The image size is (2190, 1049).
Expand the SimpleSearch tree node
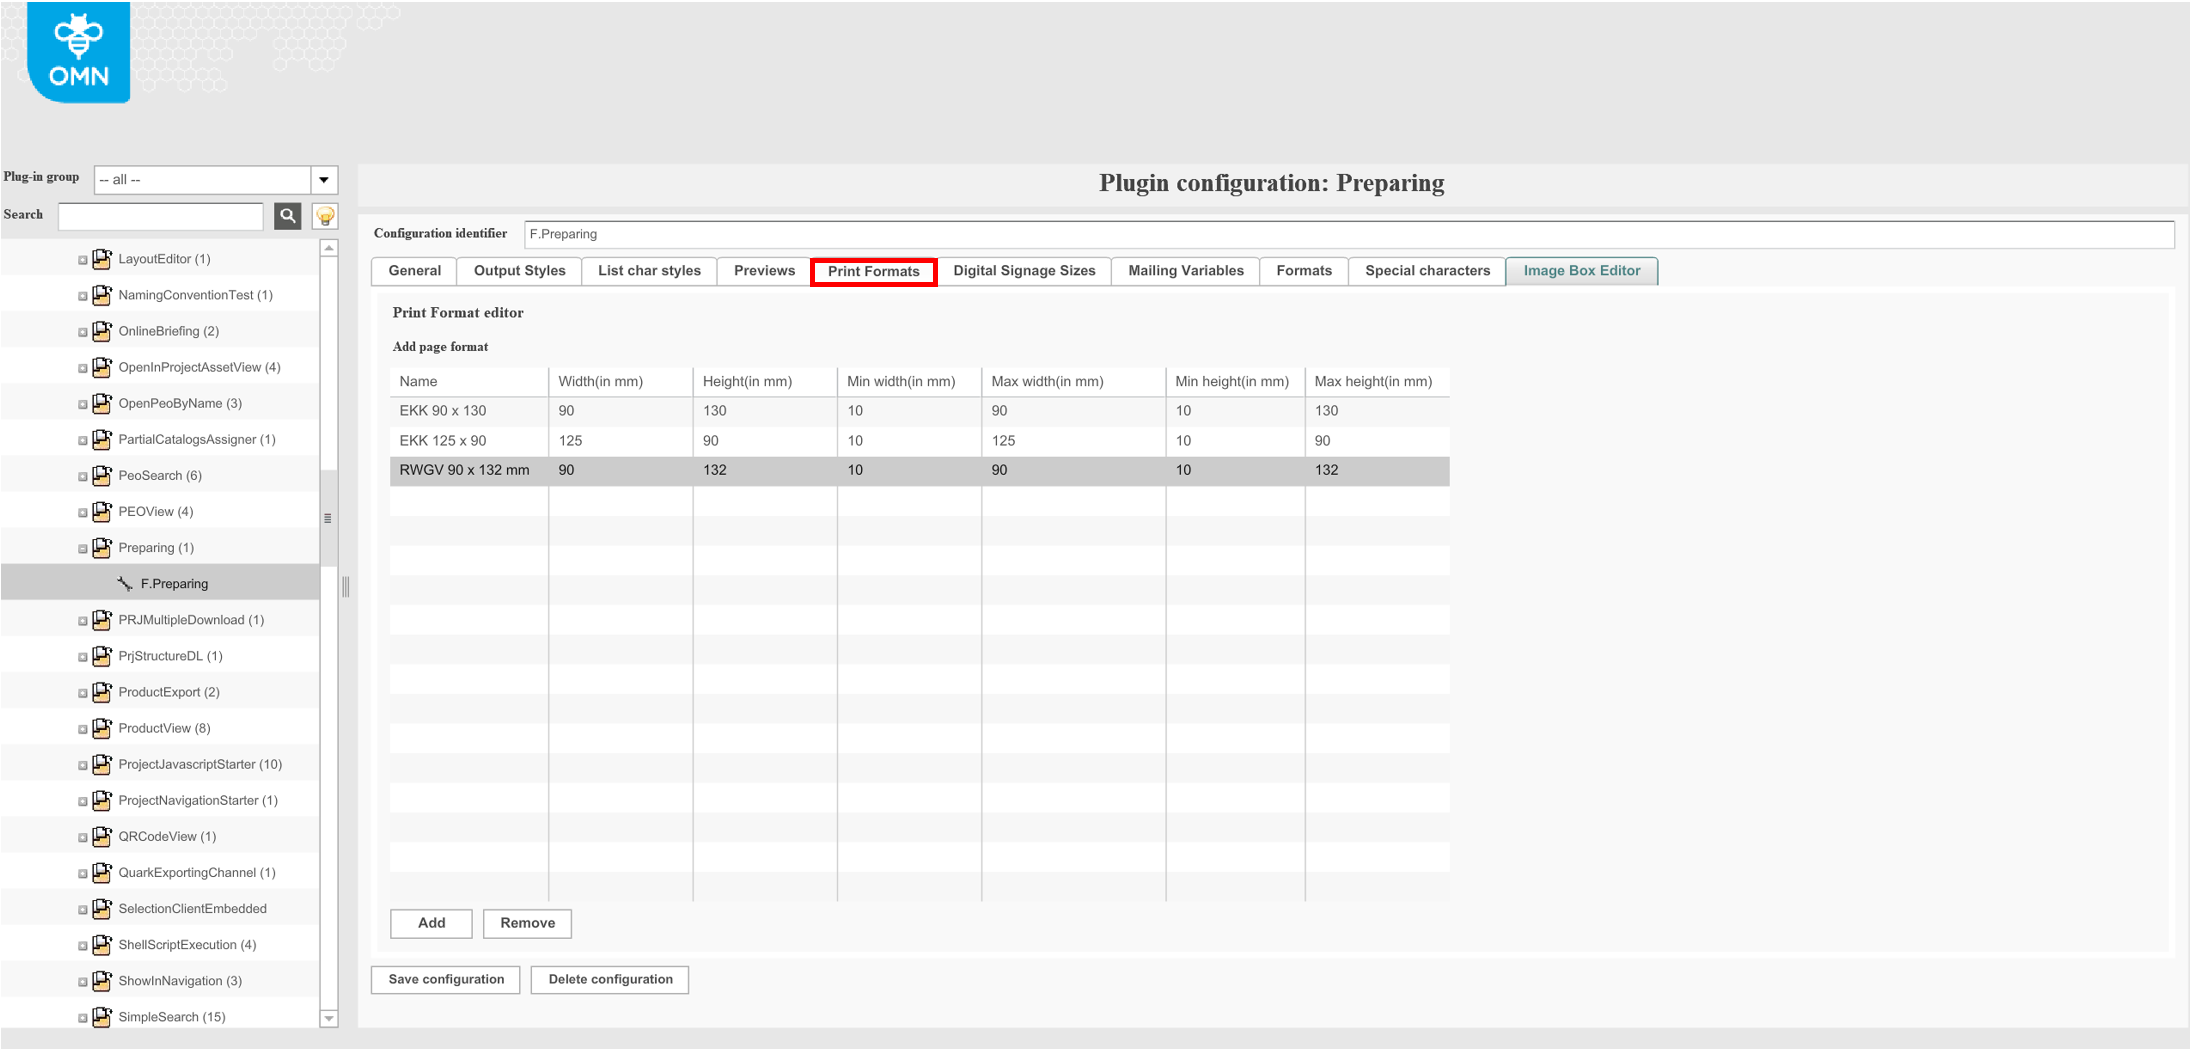coord(84,1017)
